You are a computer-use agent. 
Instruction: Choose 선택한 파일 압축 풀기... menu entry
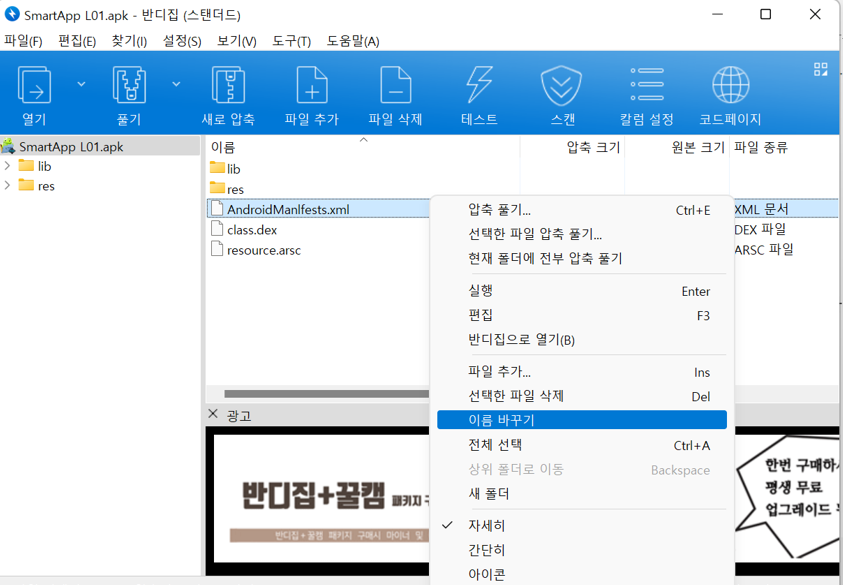(582, 234)
